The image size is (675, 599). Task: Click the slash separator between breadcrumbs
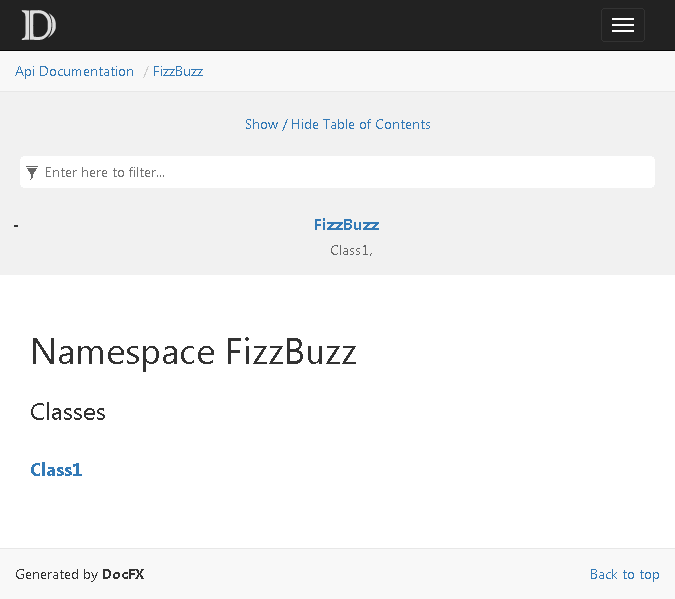[146, 71]
